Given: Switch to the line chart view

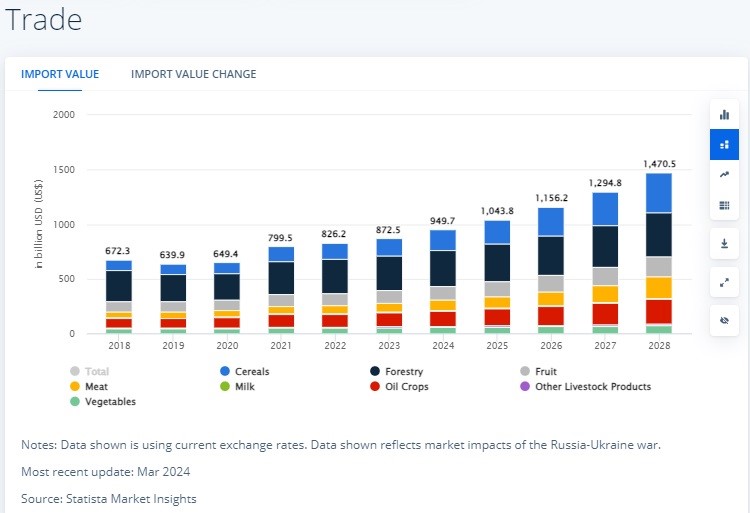Looking at the screenshot, I should pyautogui.click(x=724, y=175).
